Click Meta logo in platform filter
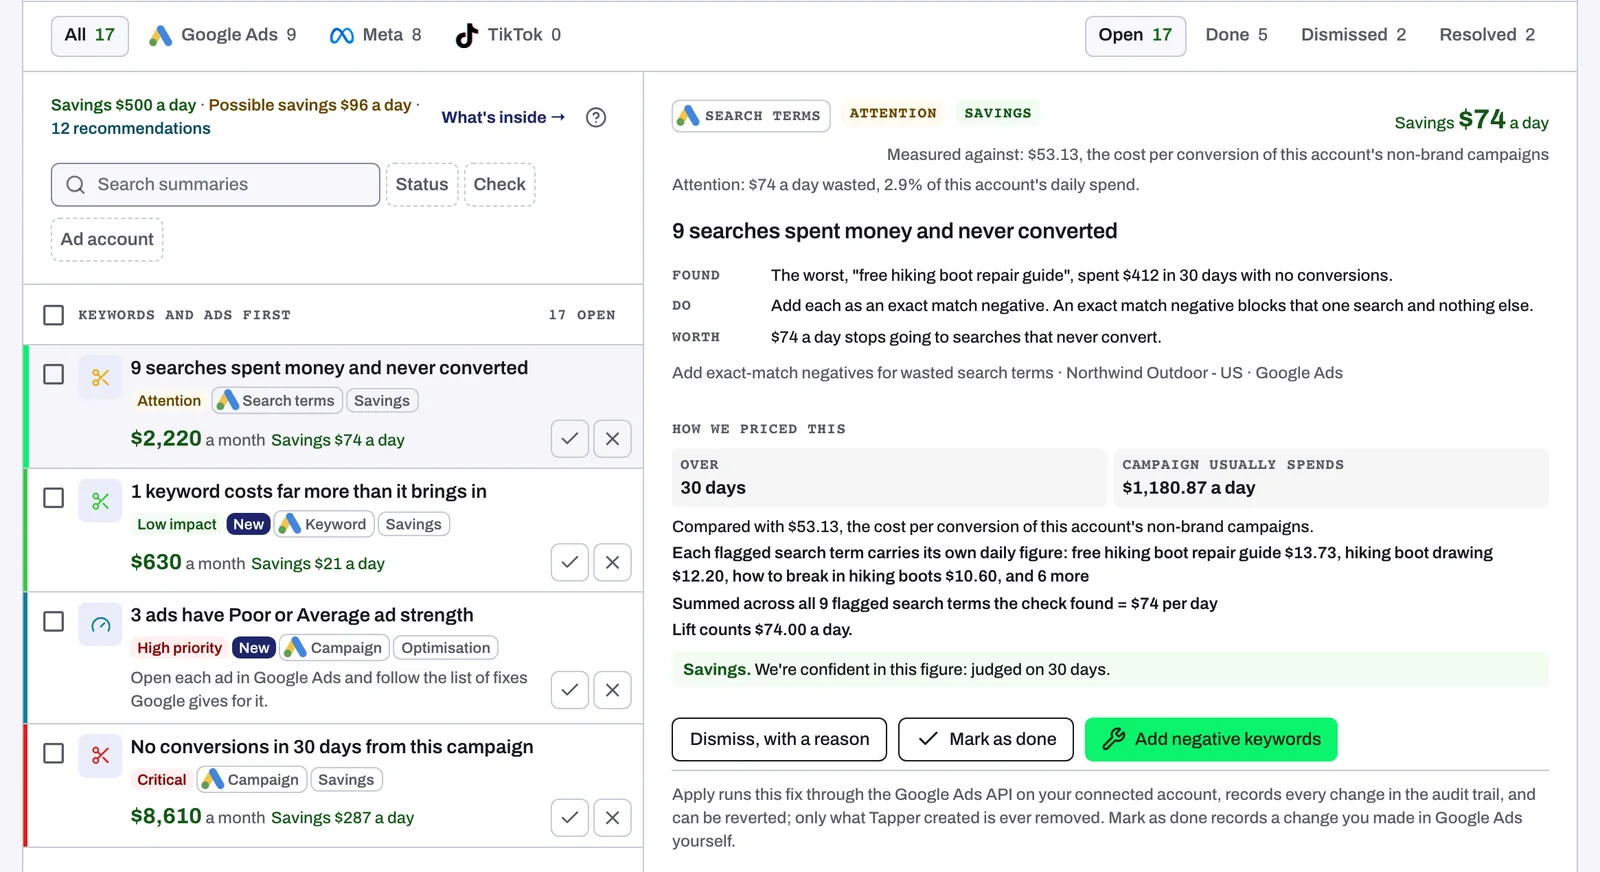Screen dimensions: 1600x872 [342, 36]
